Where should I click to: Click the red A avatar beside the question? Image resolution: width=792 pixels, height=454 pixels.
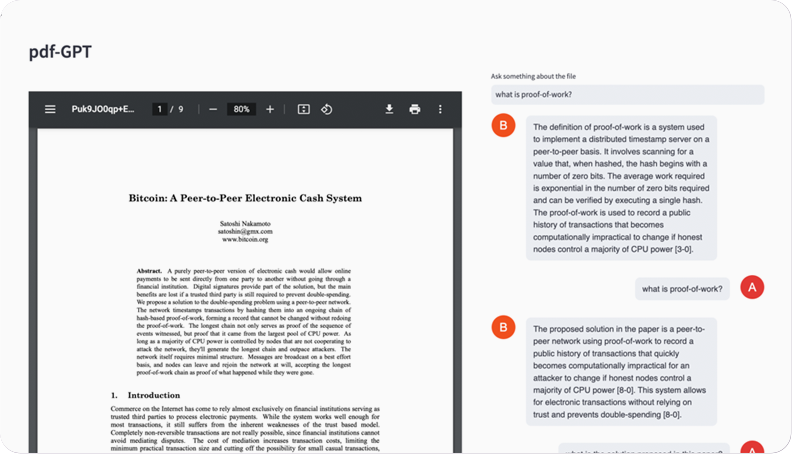click(x=752, y=288)
